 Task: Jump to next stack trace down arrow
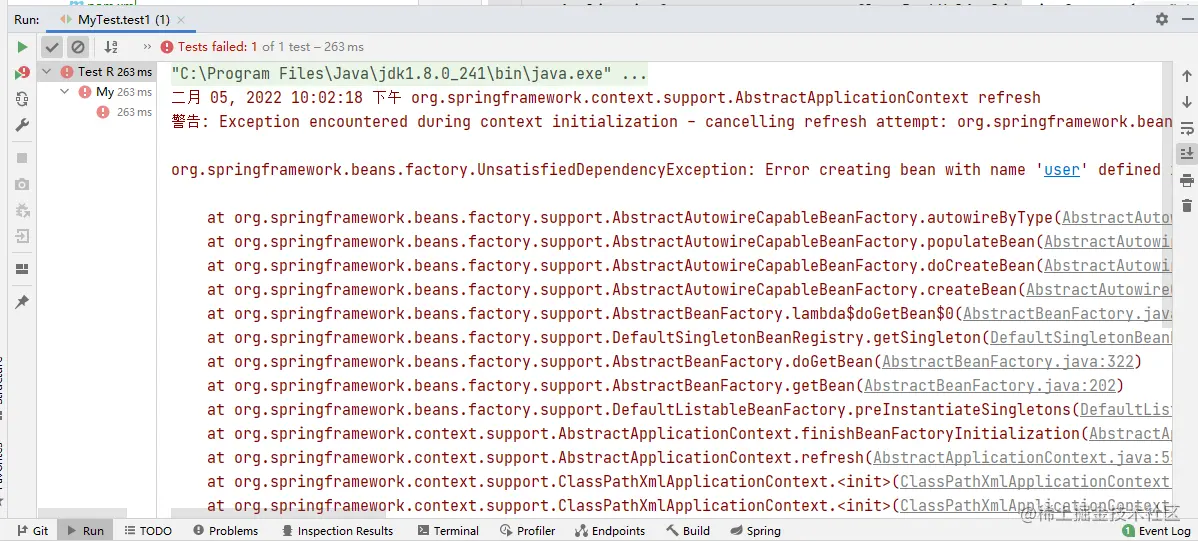point(1187,102)
